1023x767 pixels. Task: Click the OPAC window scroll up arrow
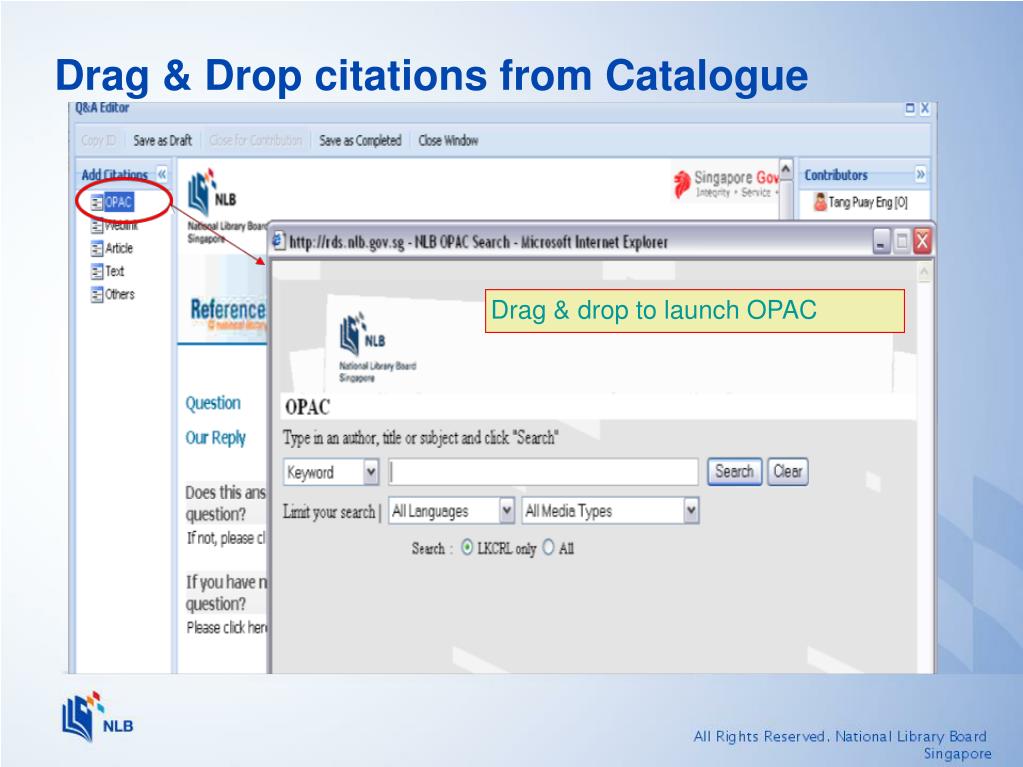(924, 272)
